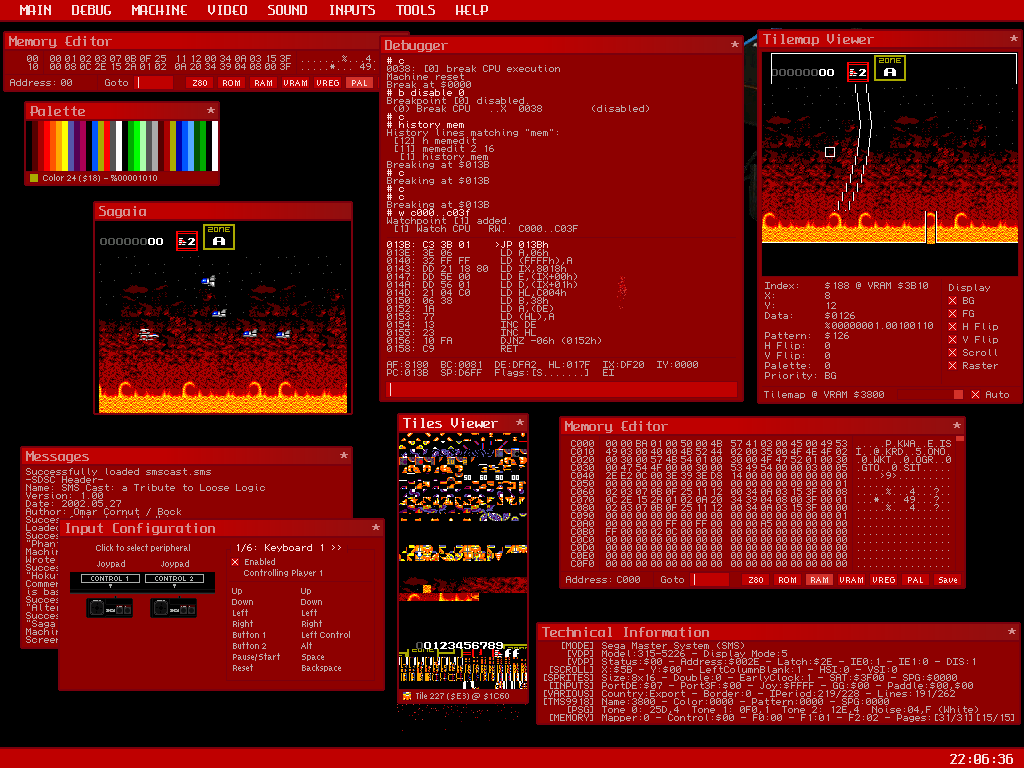The image size is (1024, 768).
Task: Click the tile icon beside Tile 227
Action: pos(408,696)
